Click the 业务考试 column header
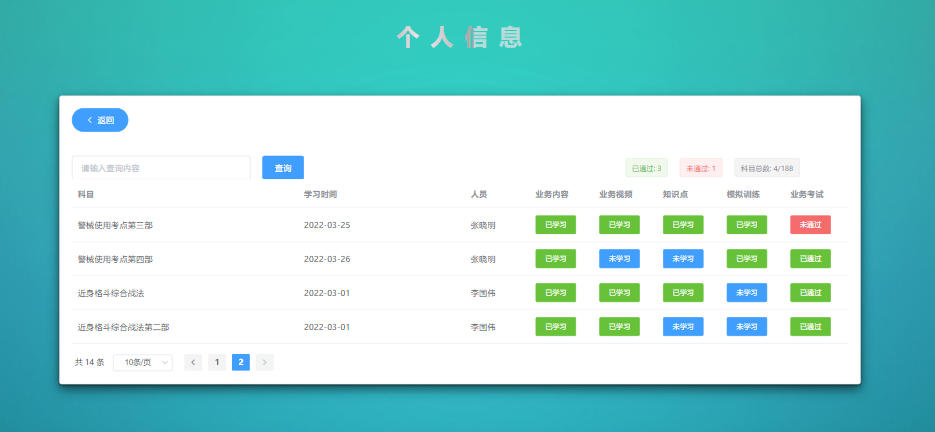The height and width of the screenshot is (432, 935). 807,195
